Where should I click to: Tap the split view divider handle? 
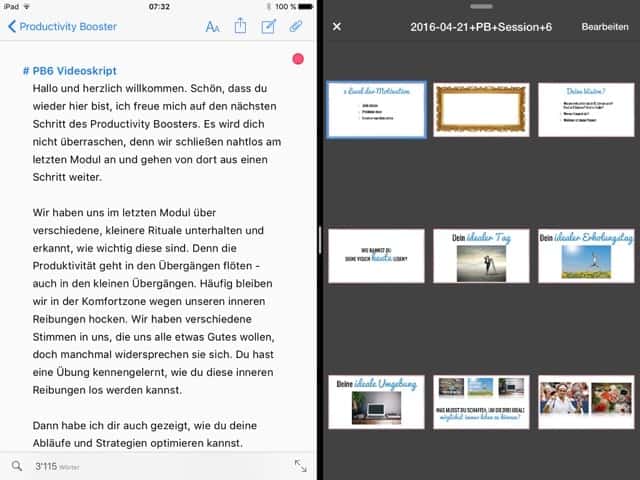point(320,240)
